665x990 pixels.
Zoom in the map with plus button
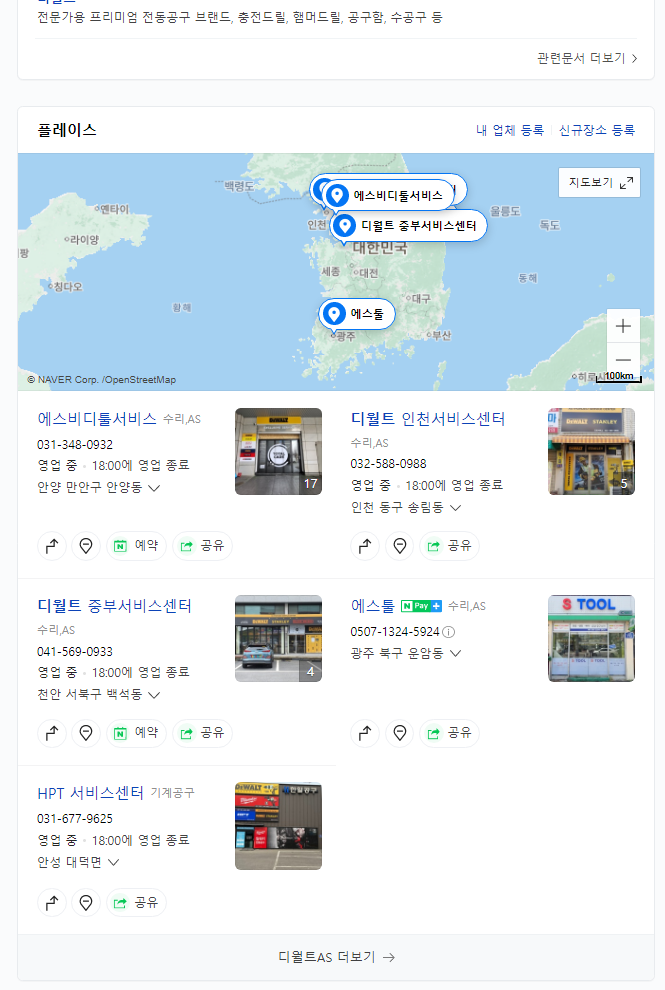pyautogui.click(x=623, y=326)
